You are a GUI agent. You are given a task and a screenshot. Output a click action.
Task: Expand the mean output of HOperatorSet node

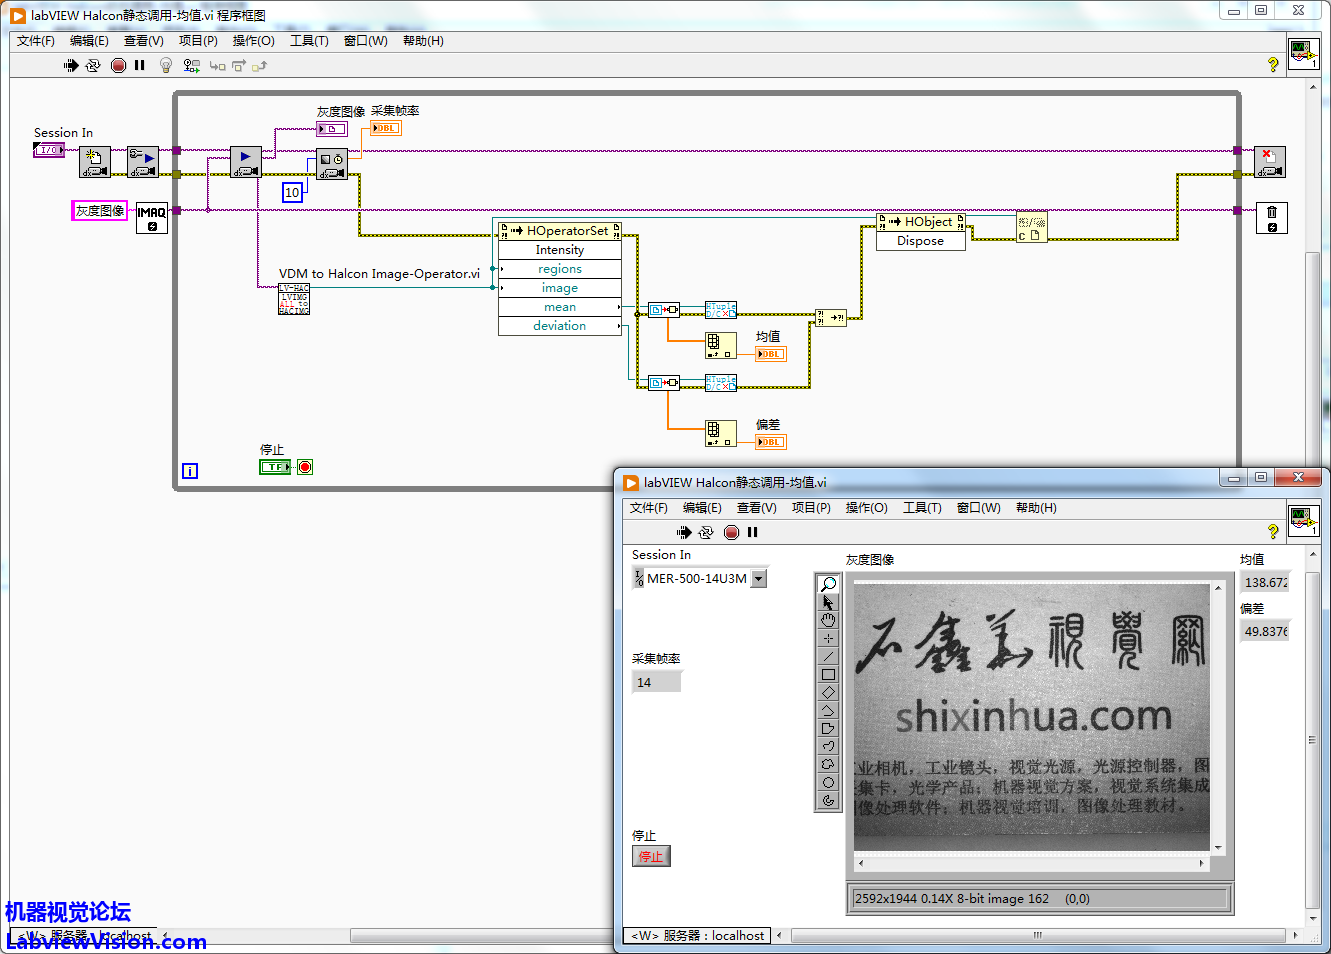point(560,307)
